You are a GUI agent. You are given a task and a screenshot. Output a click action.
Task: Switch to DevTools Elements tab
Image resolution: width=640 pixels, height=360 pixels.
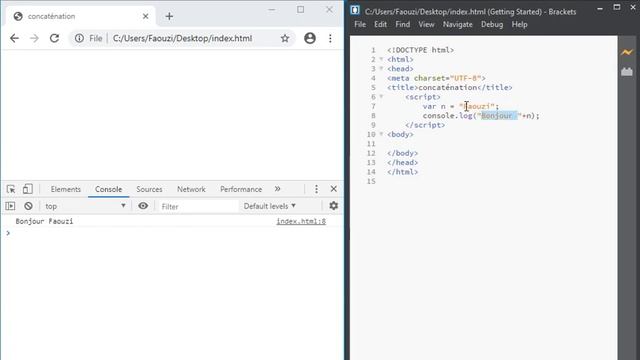[66, 189]
